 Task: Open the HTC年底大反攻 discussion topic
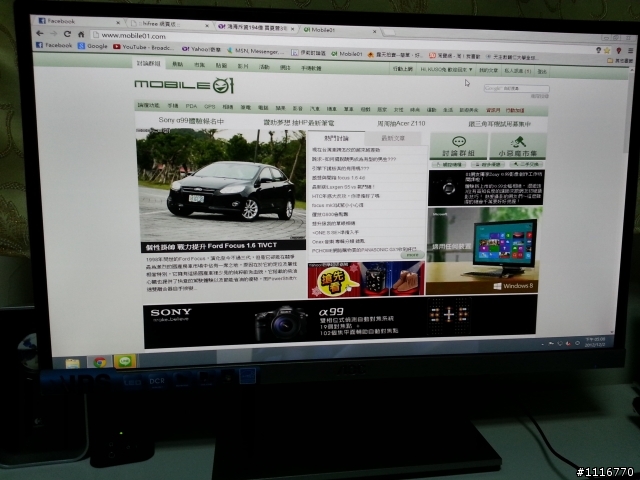click(x=346, y=196)
